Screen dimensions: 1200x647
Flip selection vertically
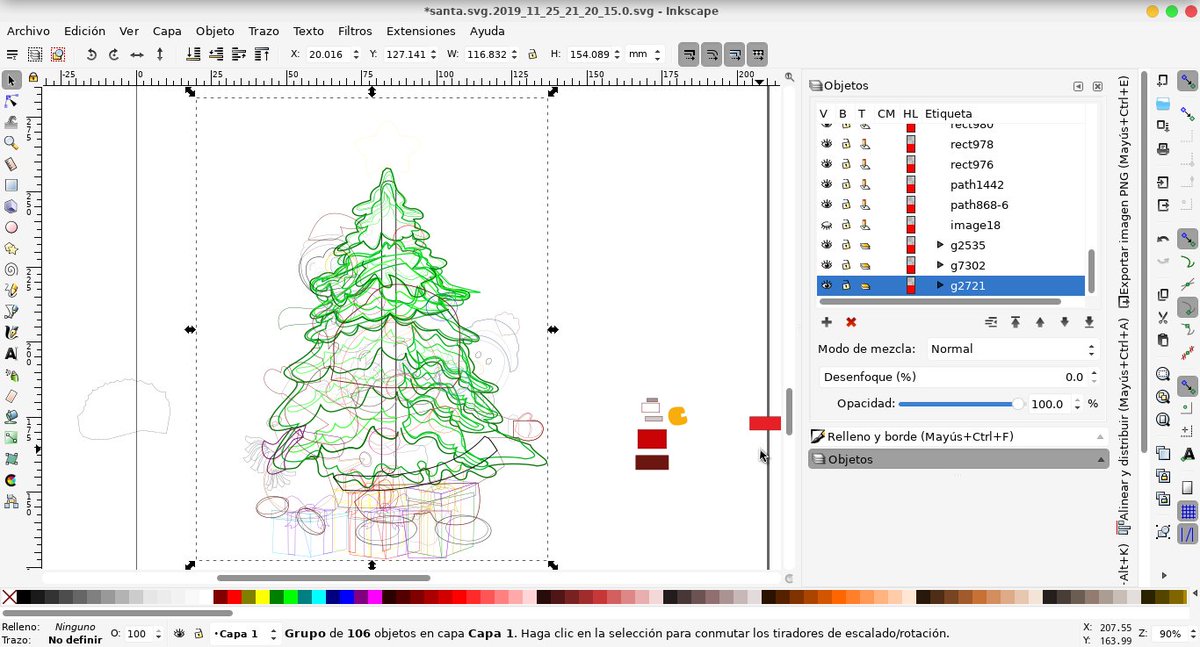click(160, 54)
